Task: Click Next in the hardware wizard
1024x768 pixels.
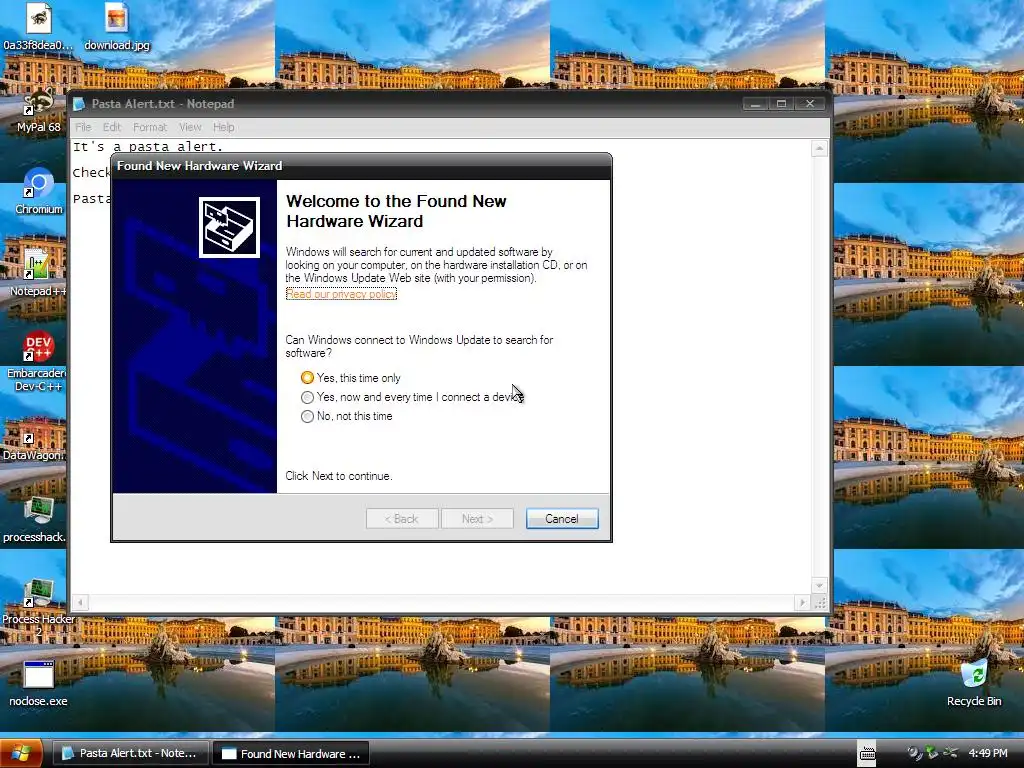Action: point(477,519)
